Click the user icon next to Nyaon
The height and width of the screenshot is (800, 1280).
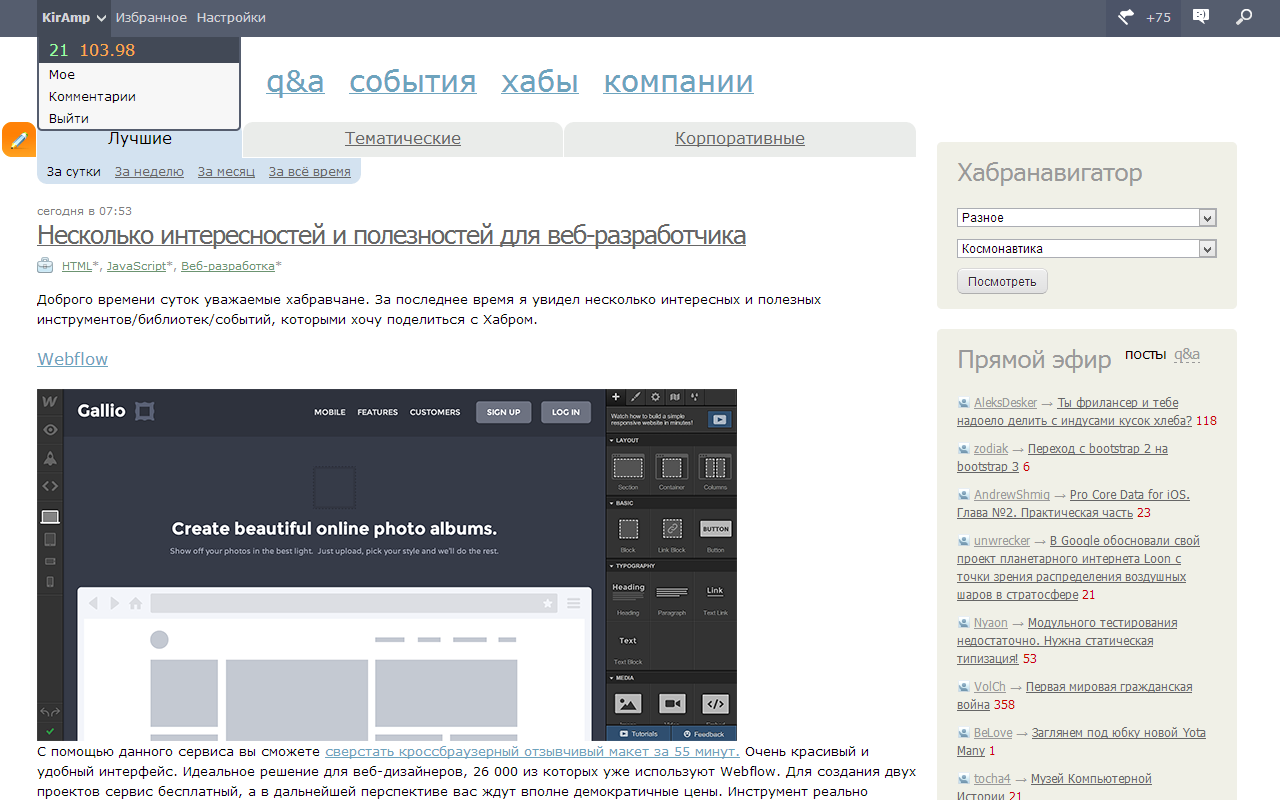coord(964,623)
